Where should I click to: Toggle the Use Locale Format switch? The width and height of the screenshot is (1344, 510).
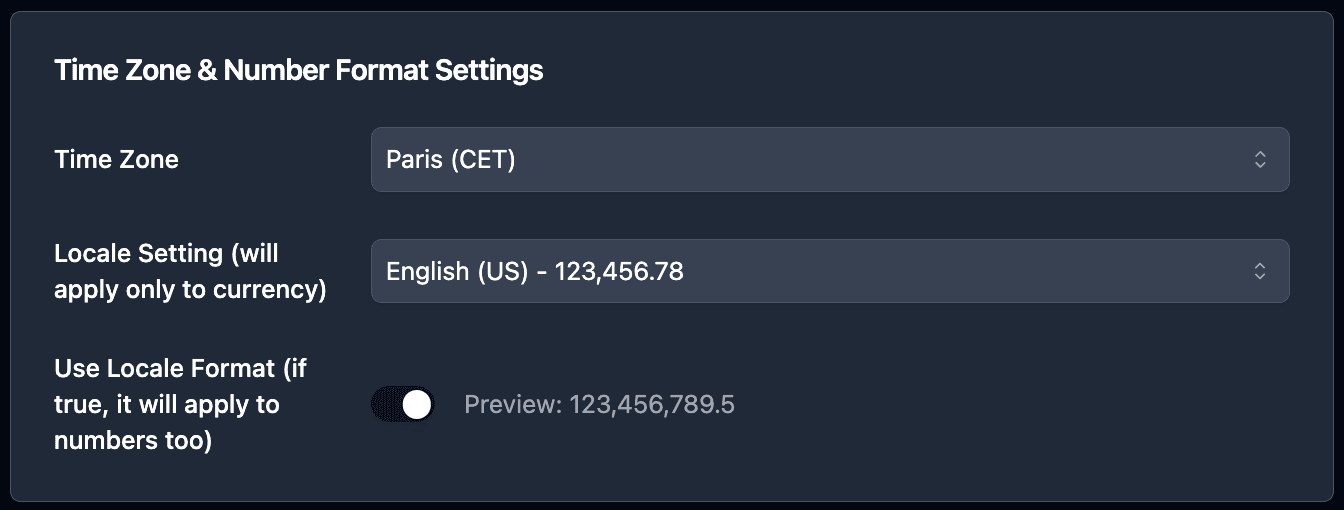[403, 405]
